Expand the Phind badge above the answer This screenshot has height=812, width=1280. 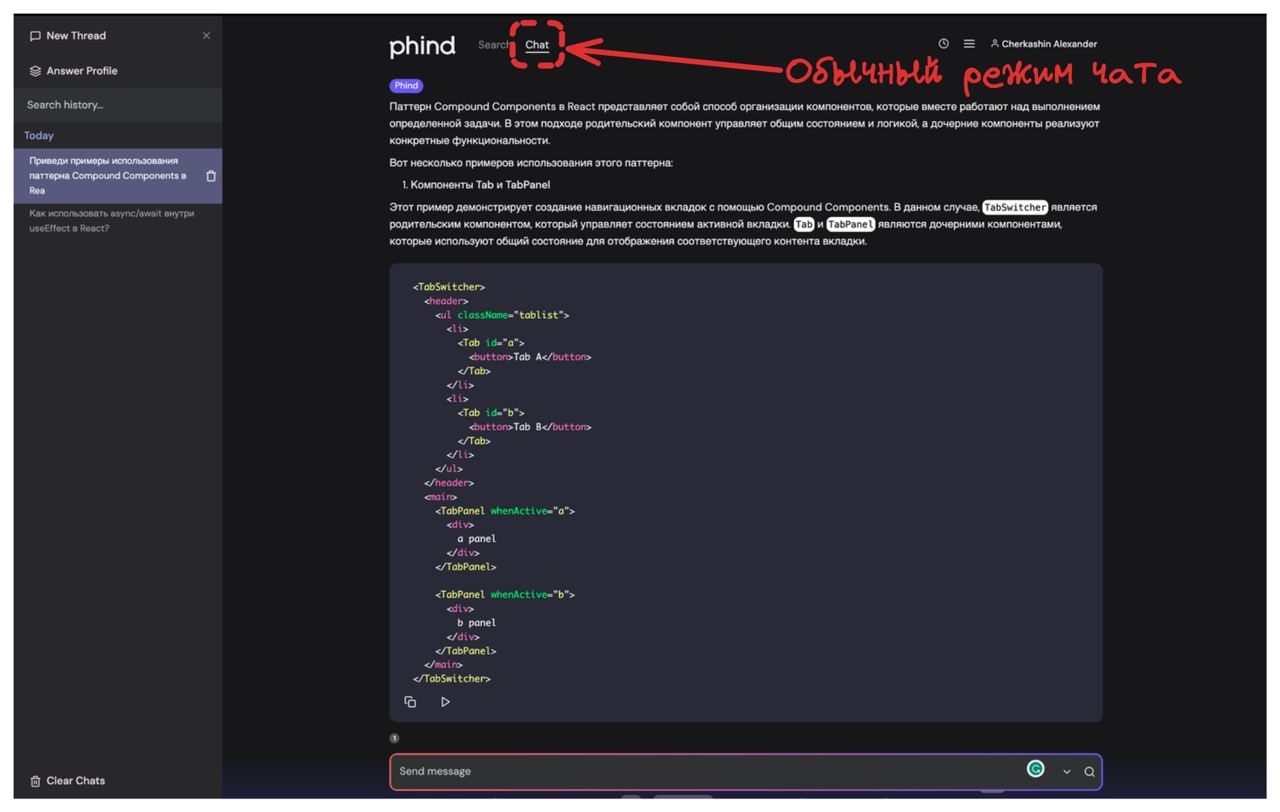[x=405, y=87]
